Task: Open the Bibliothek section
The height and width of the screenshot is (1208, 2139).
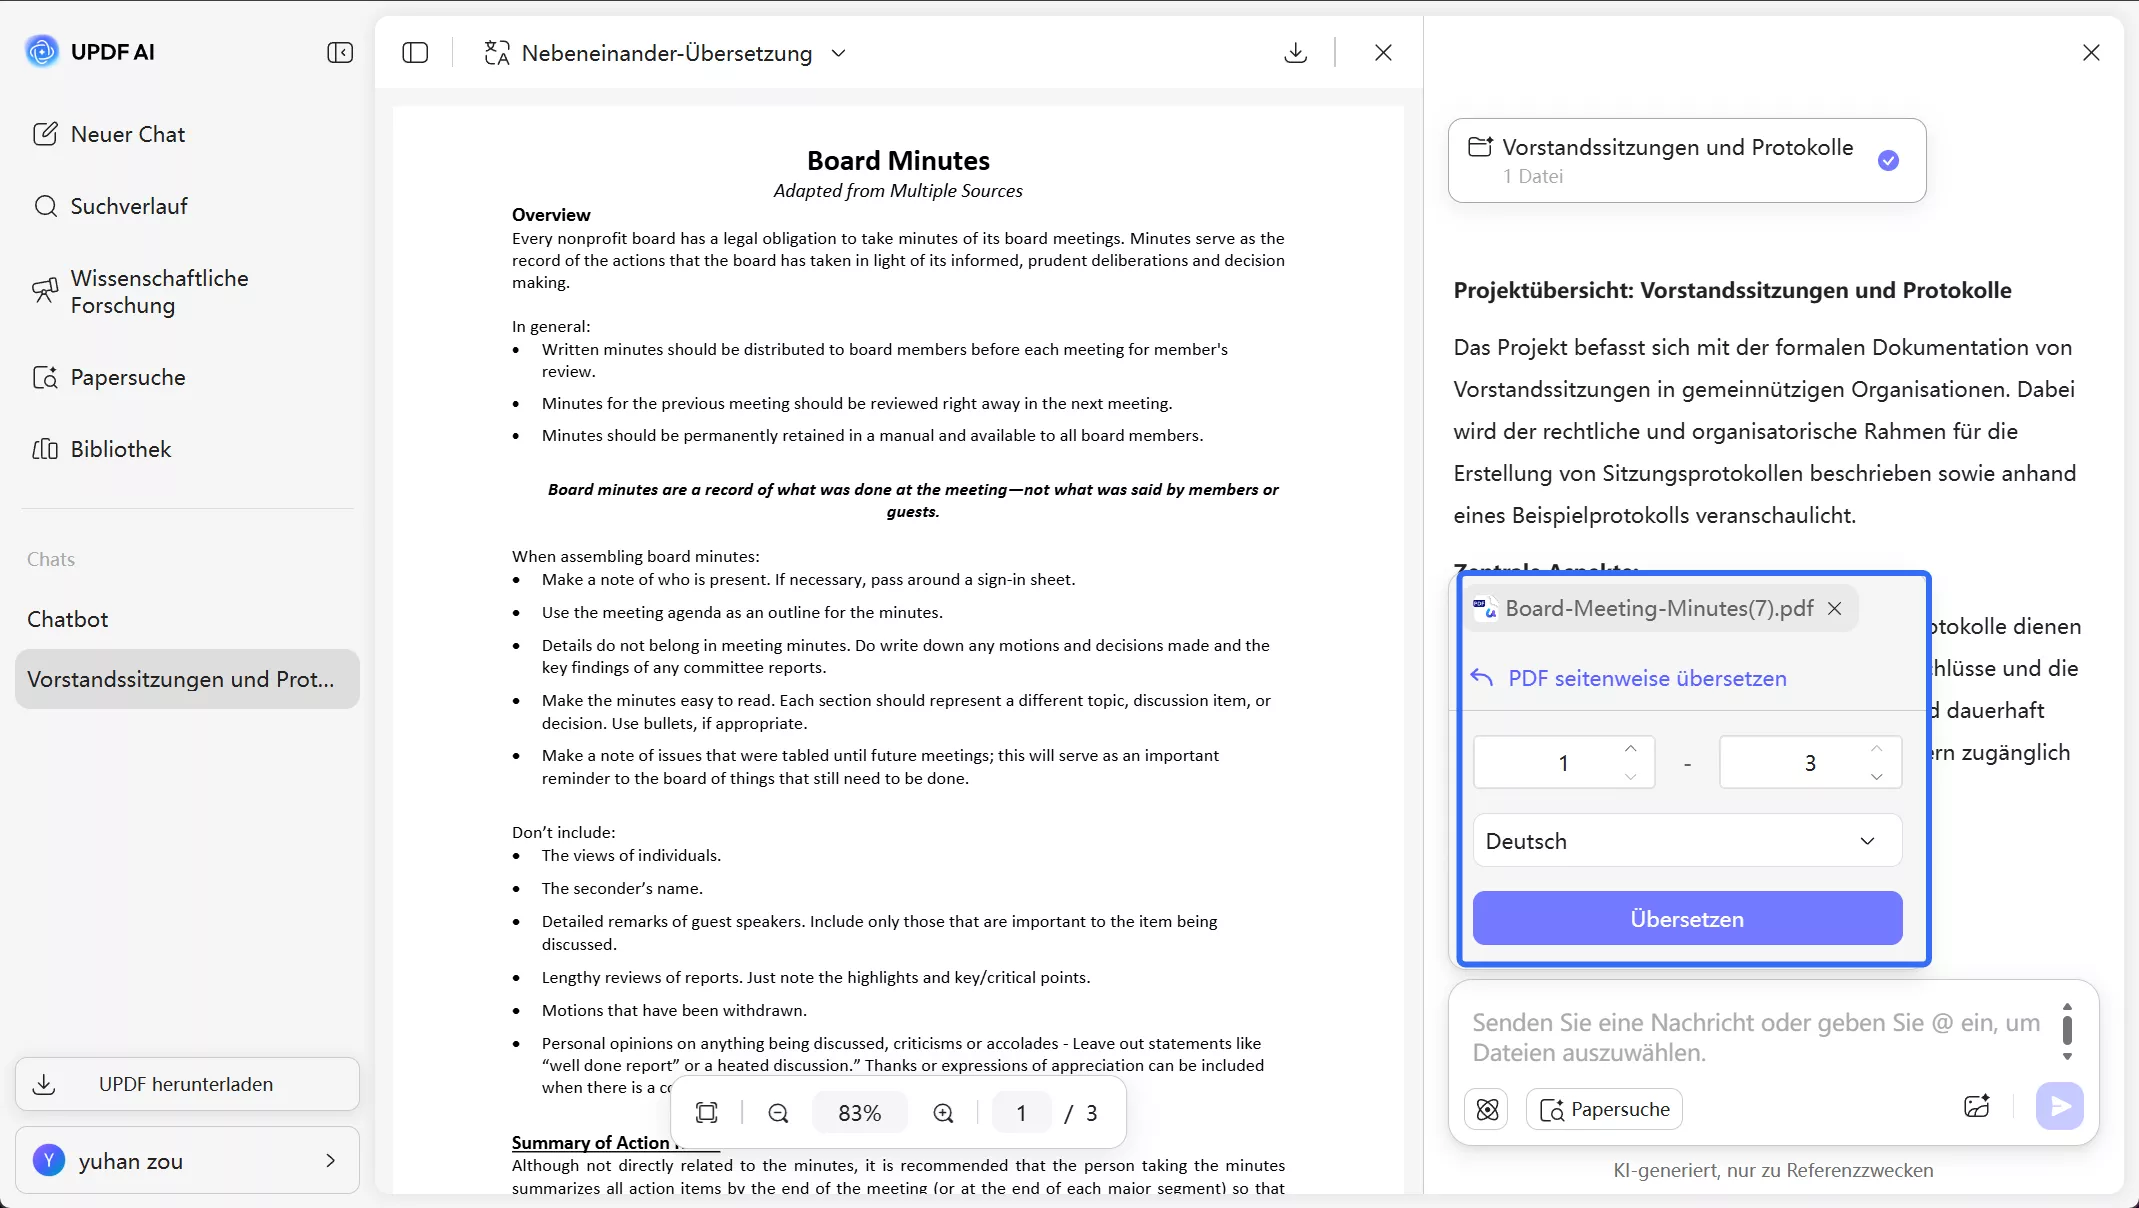Action: [120, 449]
